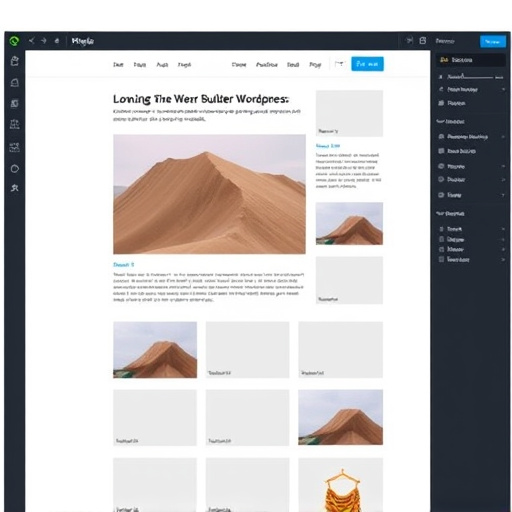Select the page heading "Loning The Werr Builter Wordpres:"
Image resolution: width=512 pixels, height=512 pixels.
click(x=201, y=99)
